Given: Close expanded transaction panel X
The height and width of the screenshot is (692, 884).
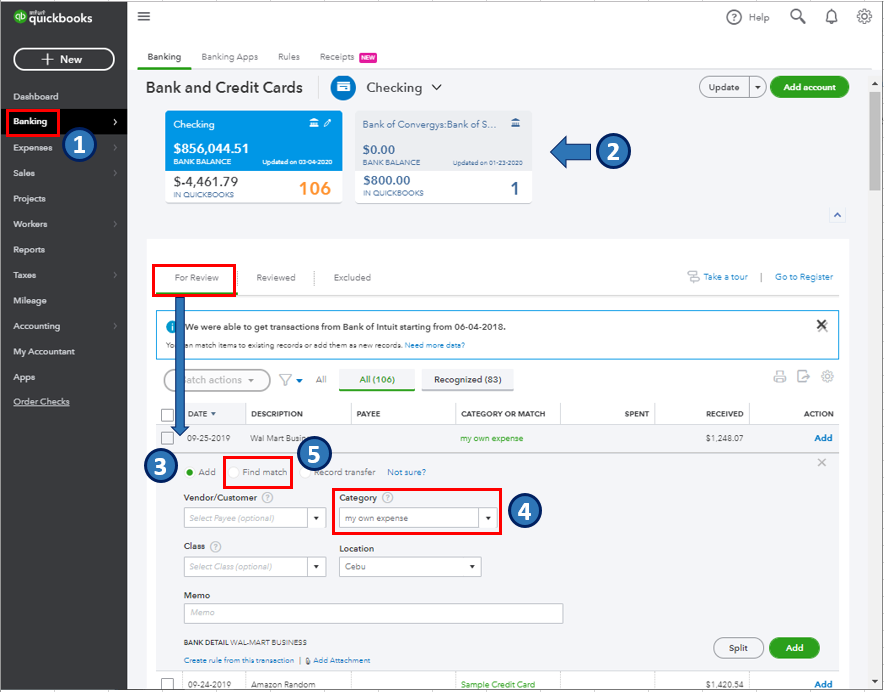Looking at the screenshot, I should 822,462.
